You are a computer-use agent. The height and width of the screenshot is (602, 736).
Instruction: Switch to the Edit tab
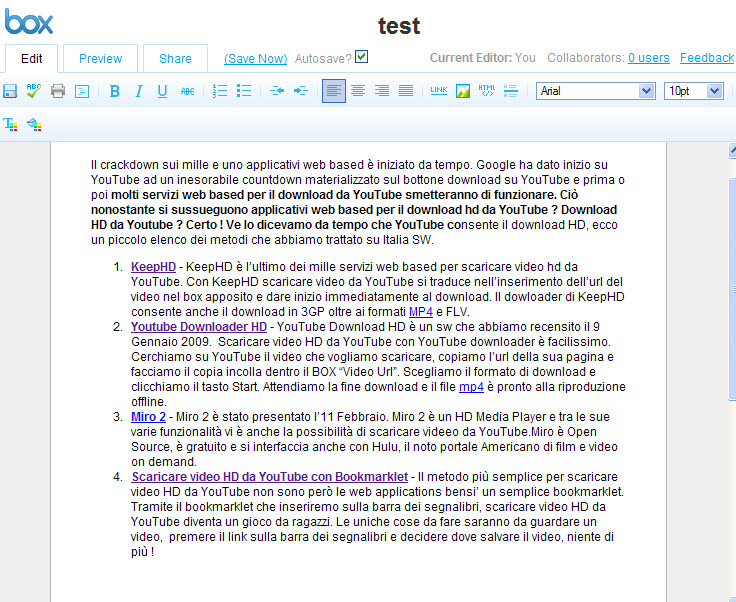[x=31, y=59]
